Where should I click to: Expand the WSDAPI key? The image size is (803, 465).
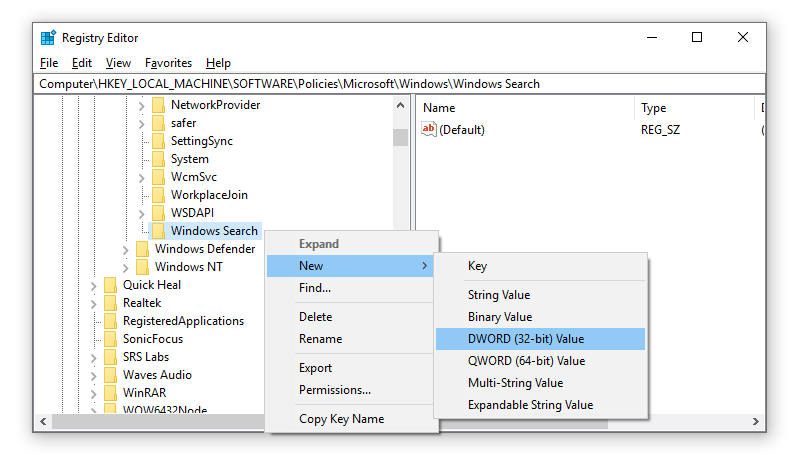pyautogui.click(x=141, y=214)
